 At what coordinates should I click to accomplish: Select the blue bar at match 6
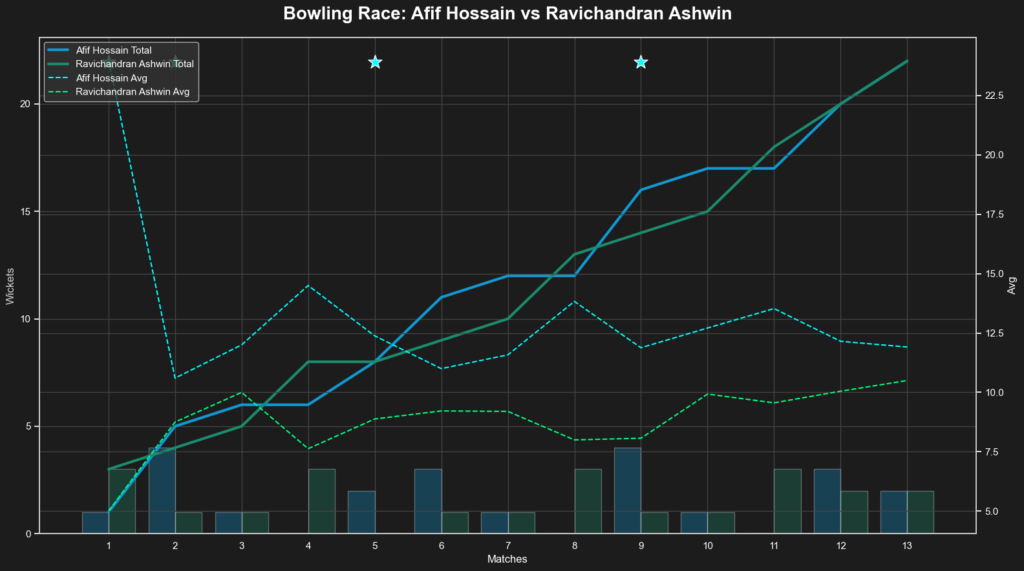pos(428,501)
